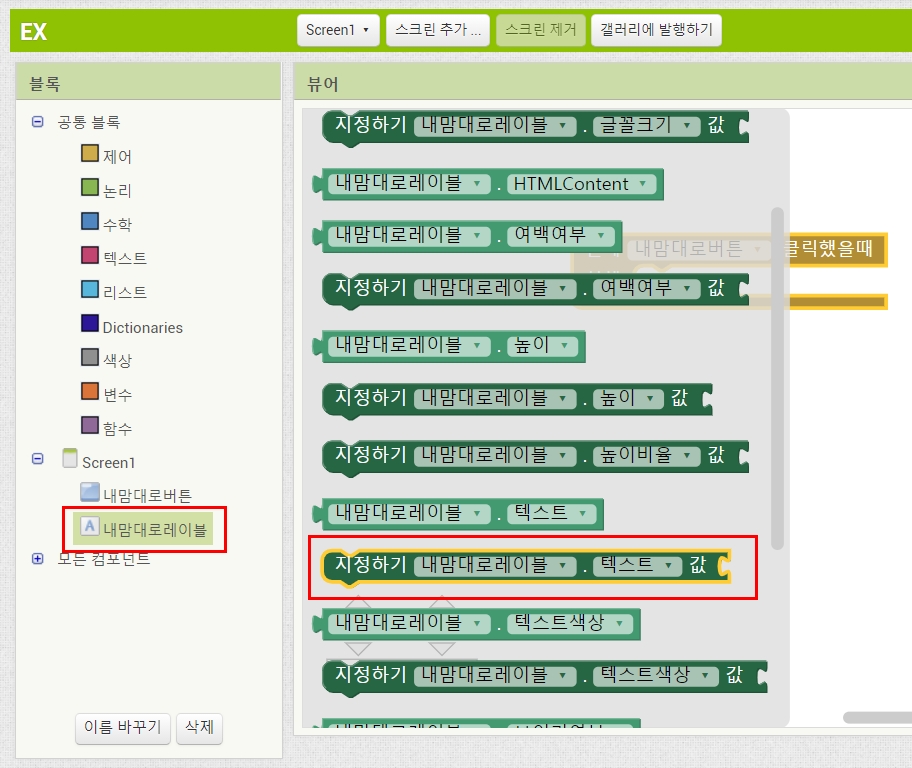Click the 갤러리에 발행하기 button
The height and width of the screenshot is (768, 912).
click(656, 30)
